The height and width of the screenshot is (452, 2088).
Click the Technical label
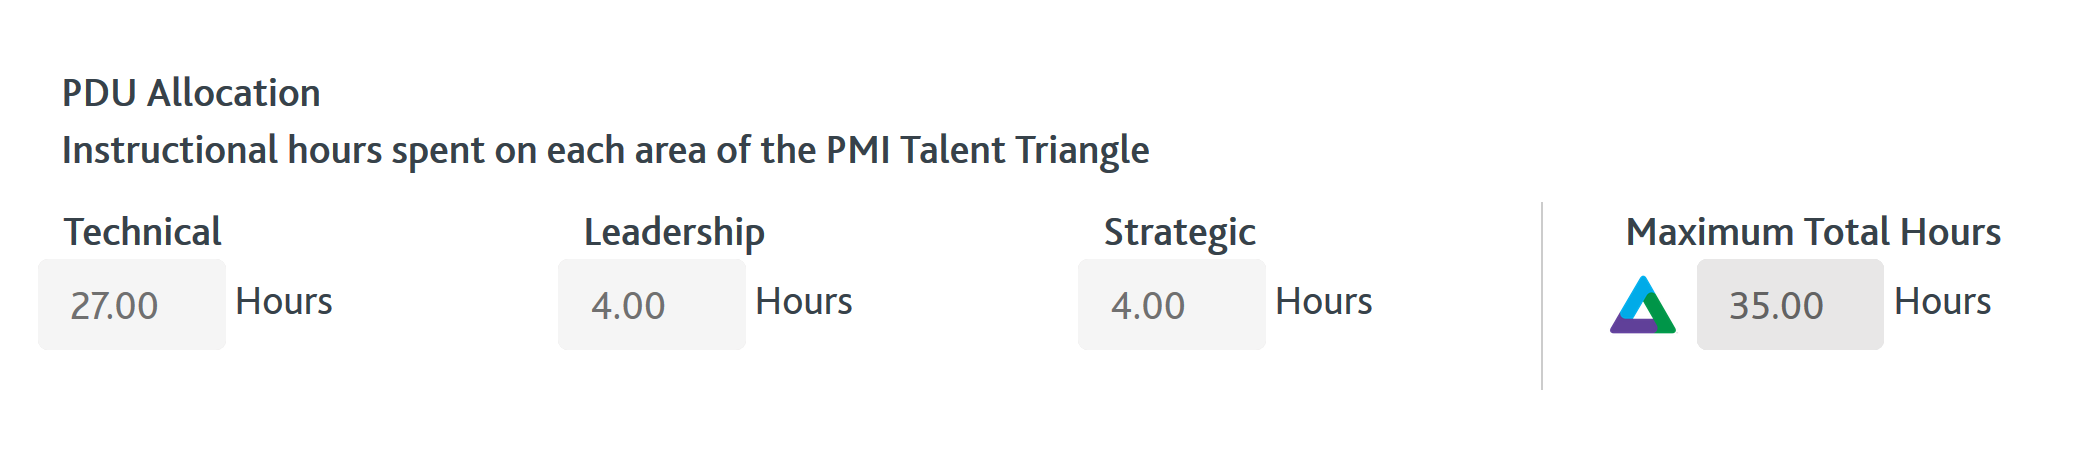point(143,232)
